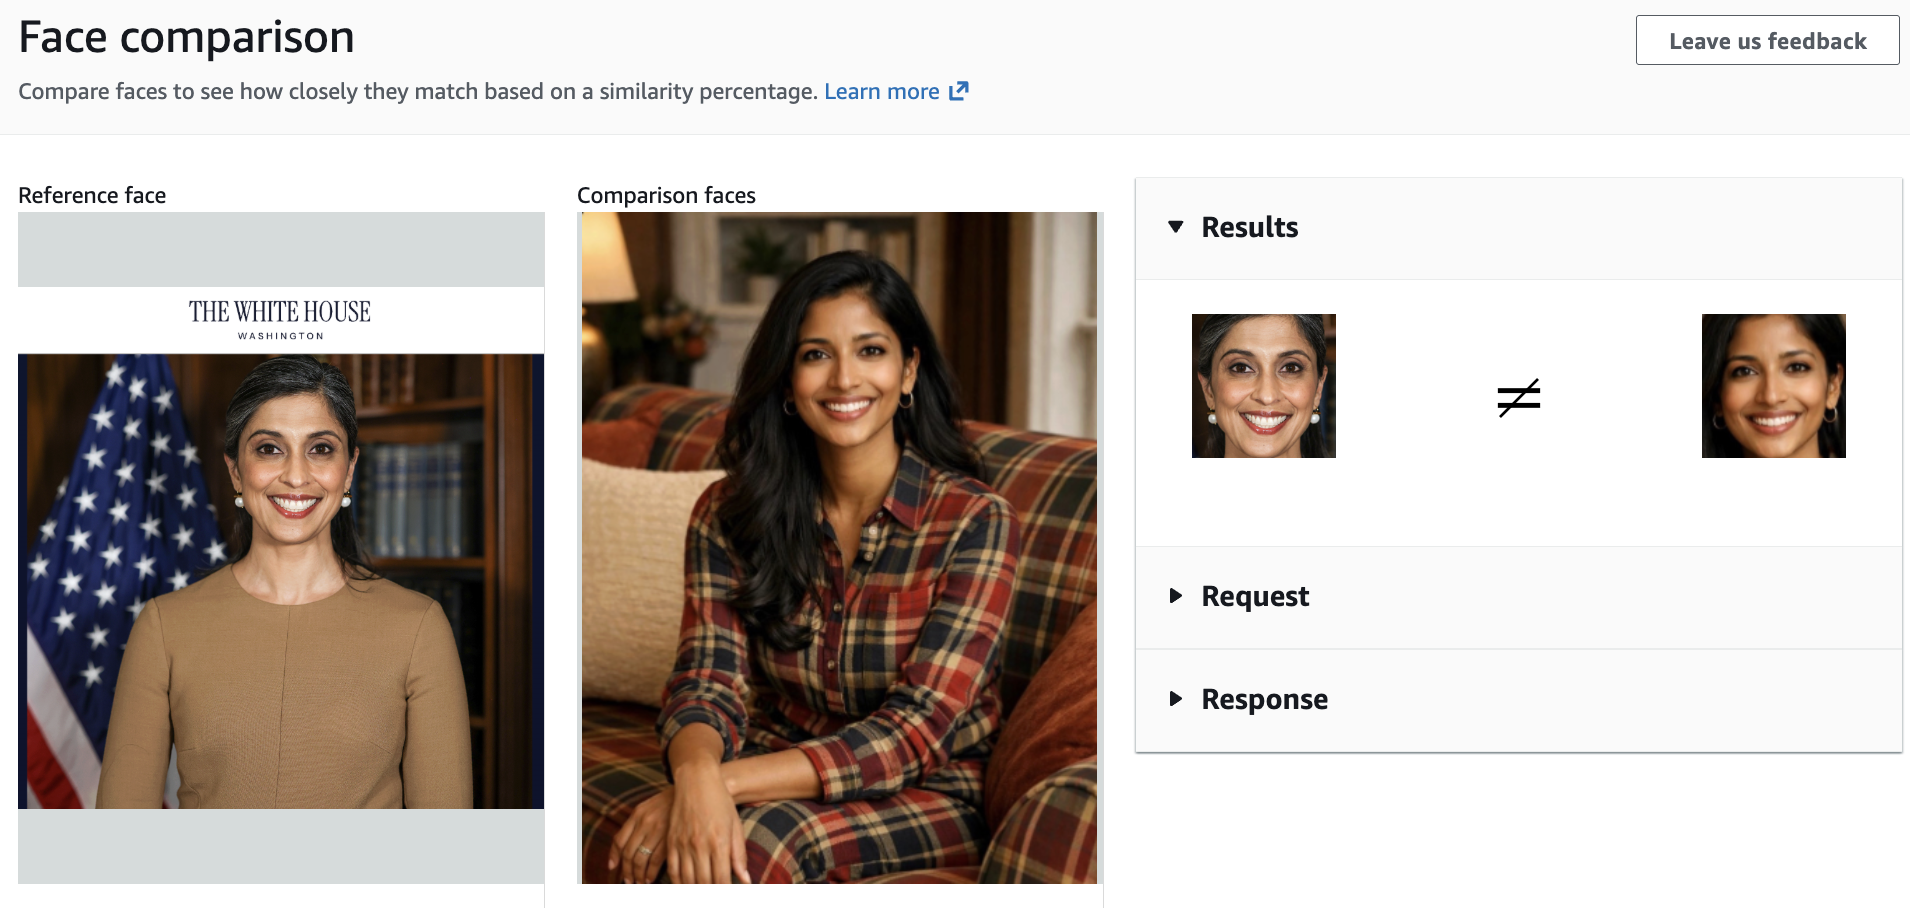1910x908 pixels.
Task: Click the Leave us feedback button
Action: [1767, 41]
